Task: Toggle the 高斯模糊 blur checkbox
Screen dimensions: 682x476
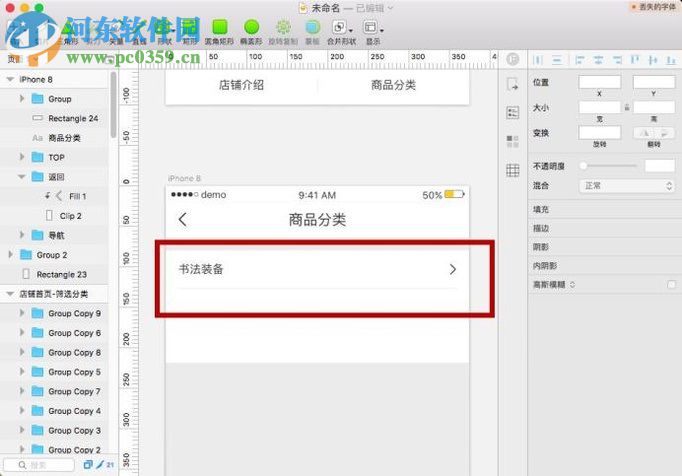Action: pos(672,285)
